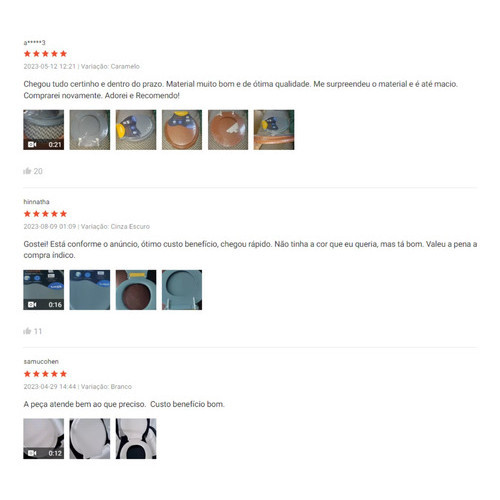Open photo of gray seat on brown toilet
Screen dimensions: 500x500
click(136, 290)
